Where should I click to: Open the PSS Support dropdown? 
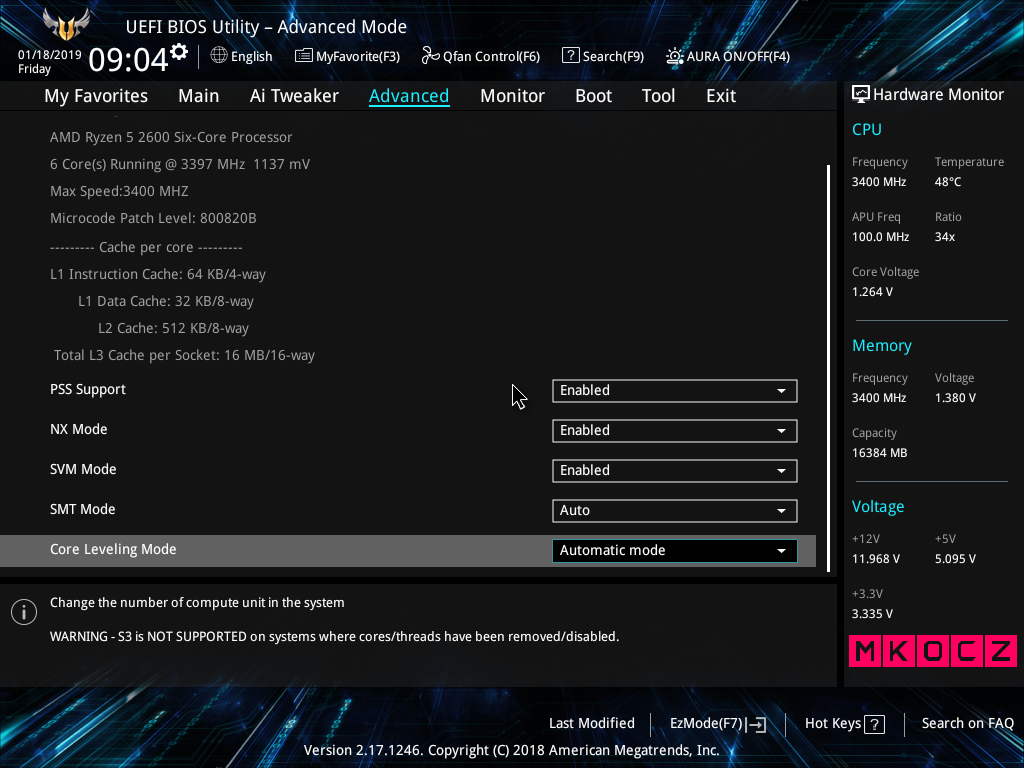pyautogui.click(x=675, y=391)
